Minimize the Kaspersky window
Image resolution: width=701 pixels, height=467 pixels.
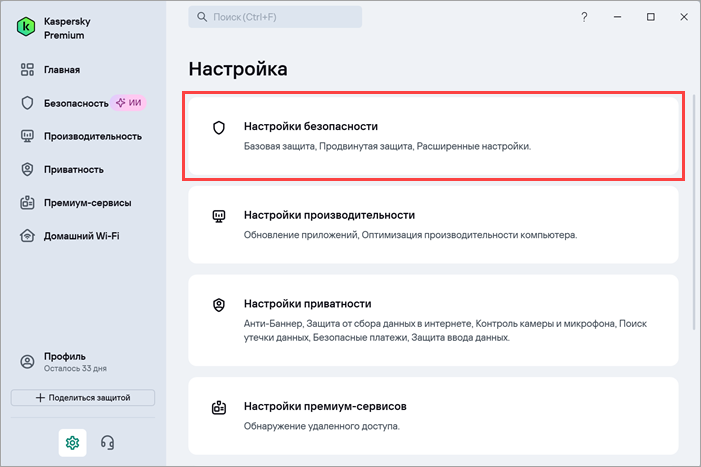click(617, 17)
